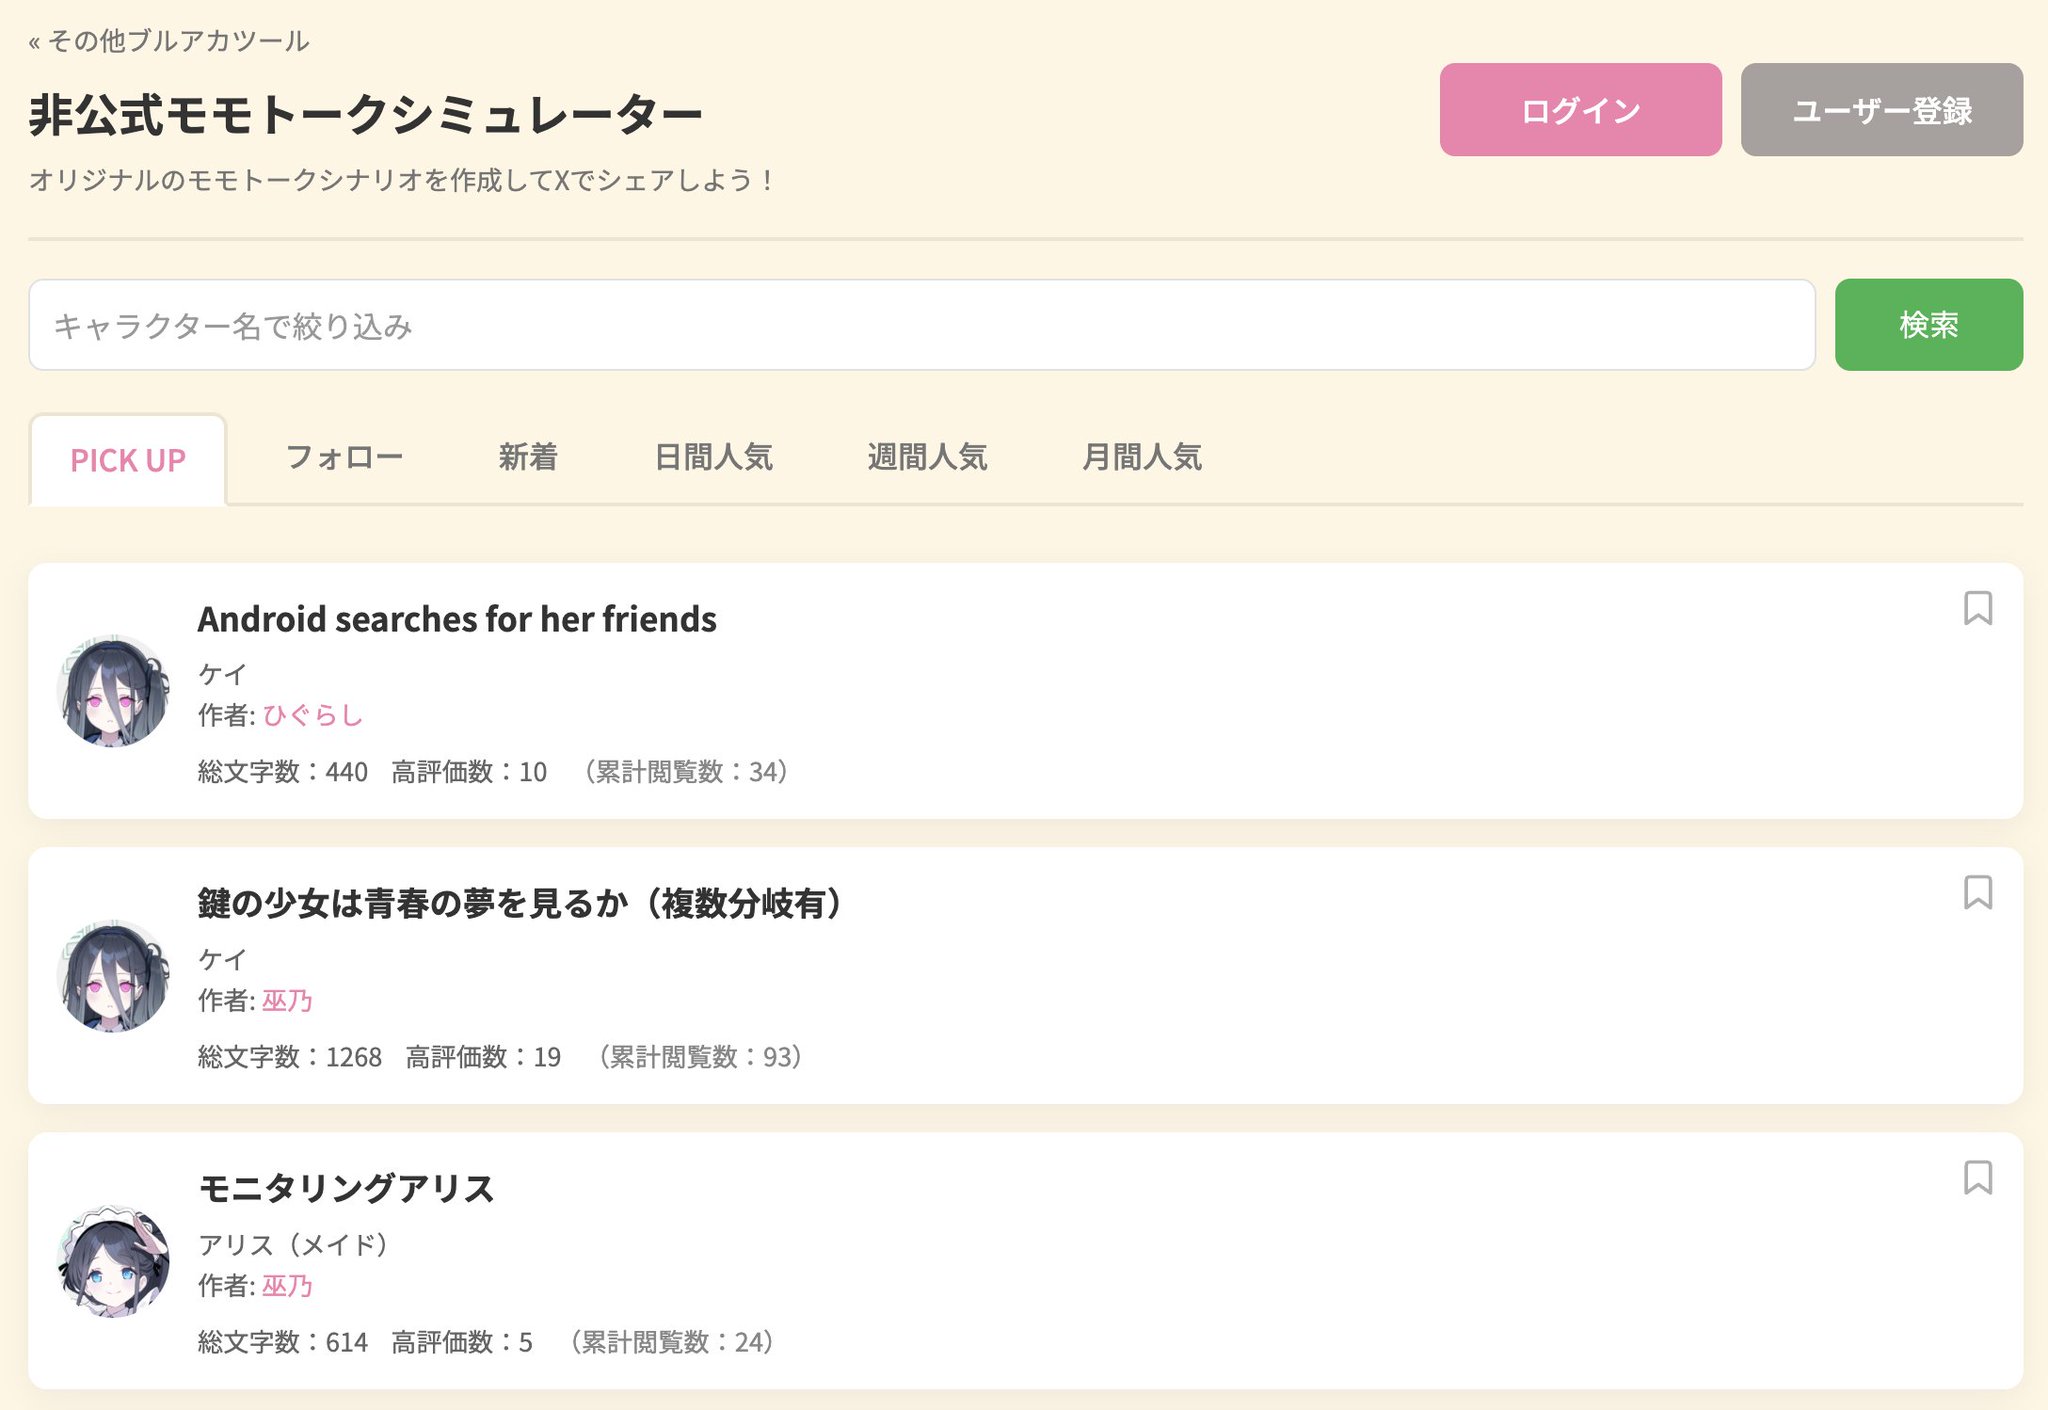
Task: Select the PICK UP tab
Action: coord(128,460)
